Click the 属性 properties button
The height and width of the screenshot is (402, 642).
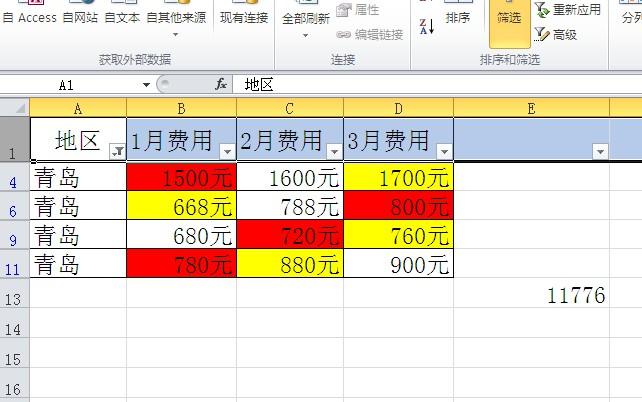click(358, 10)
